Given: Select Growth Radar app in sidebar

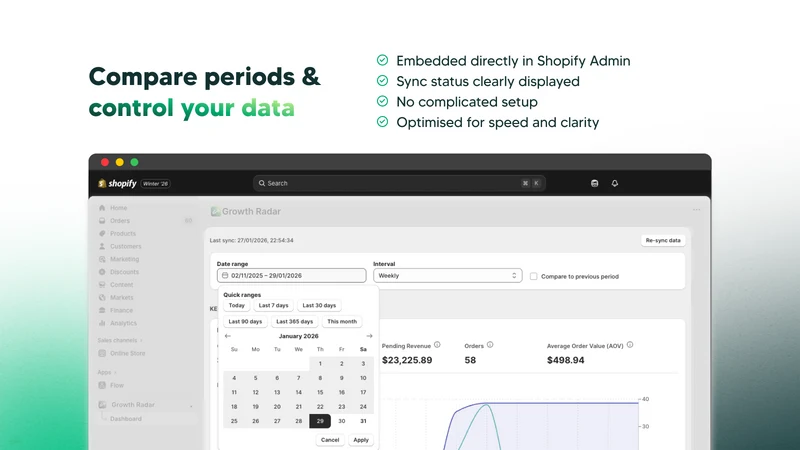Looking at the screenshot, I should [x=133, y=405].
